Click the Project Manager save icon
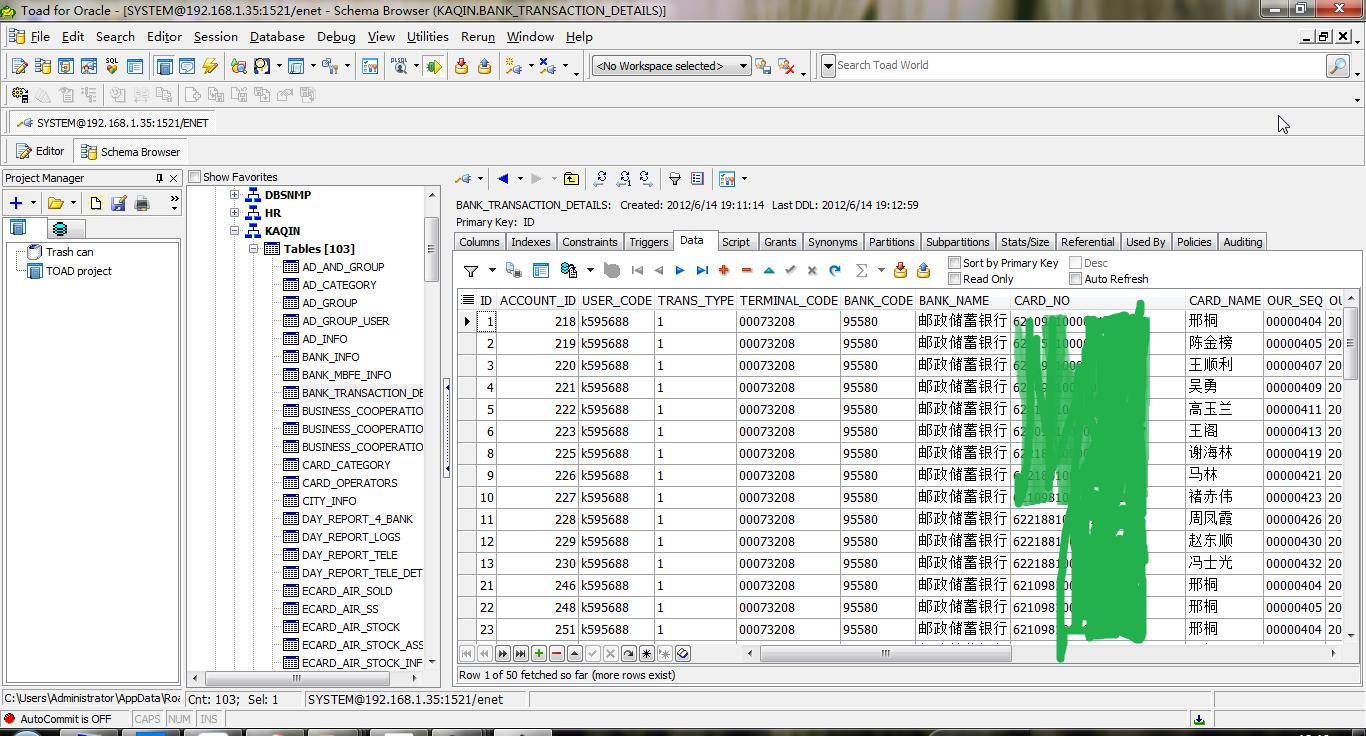 pyautogui.click(x=118, y=203)
